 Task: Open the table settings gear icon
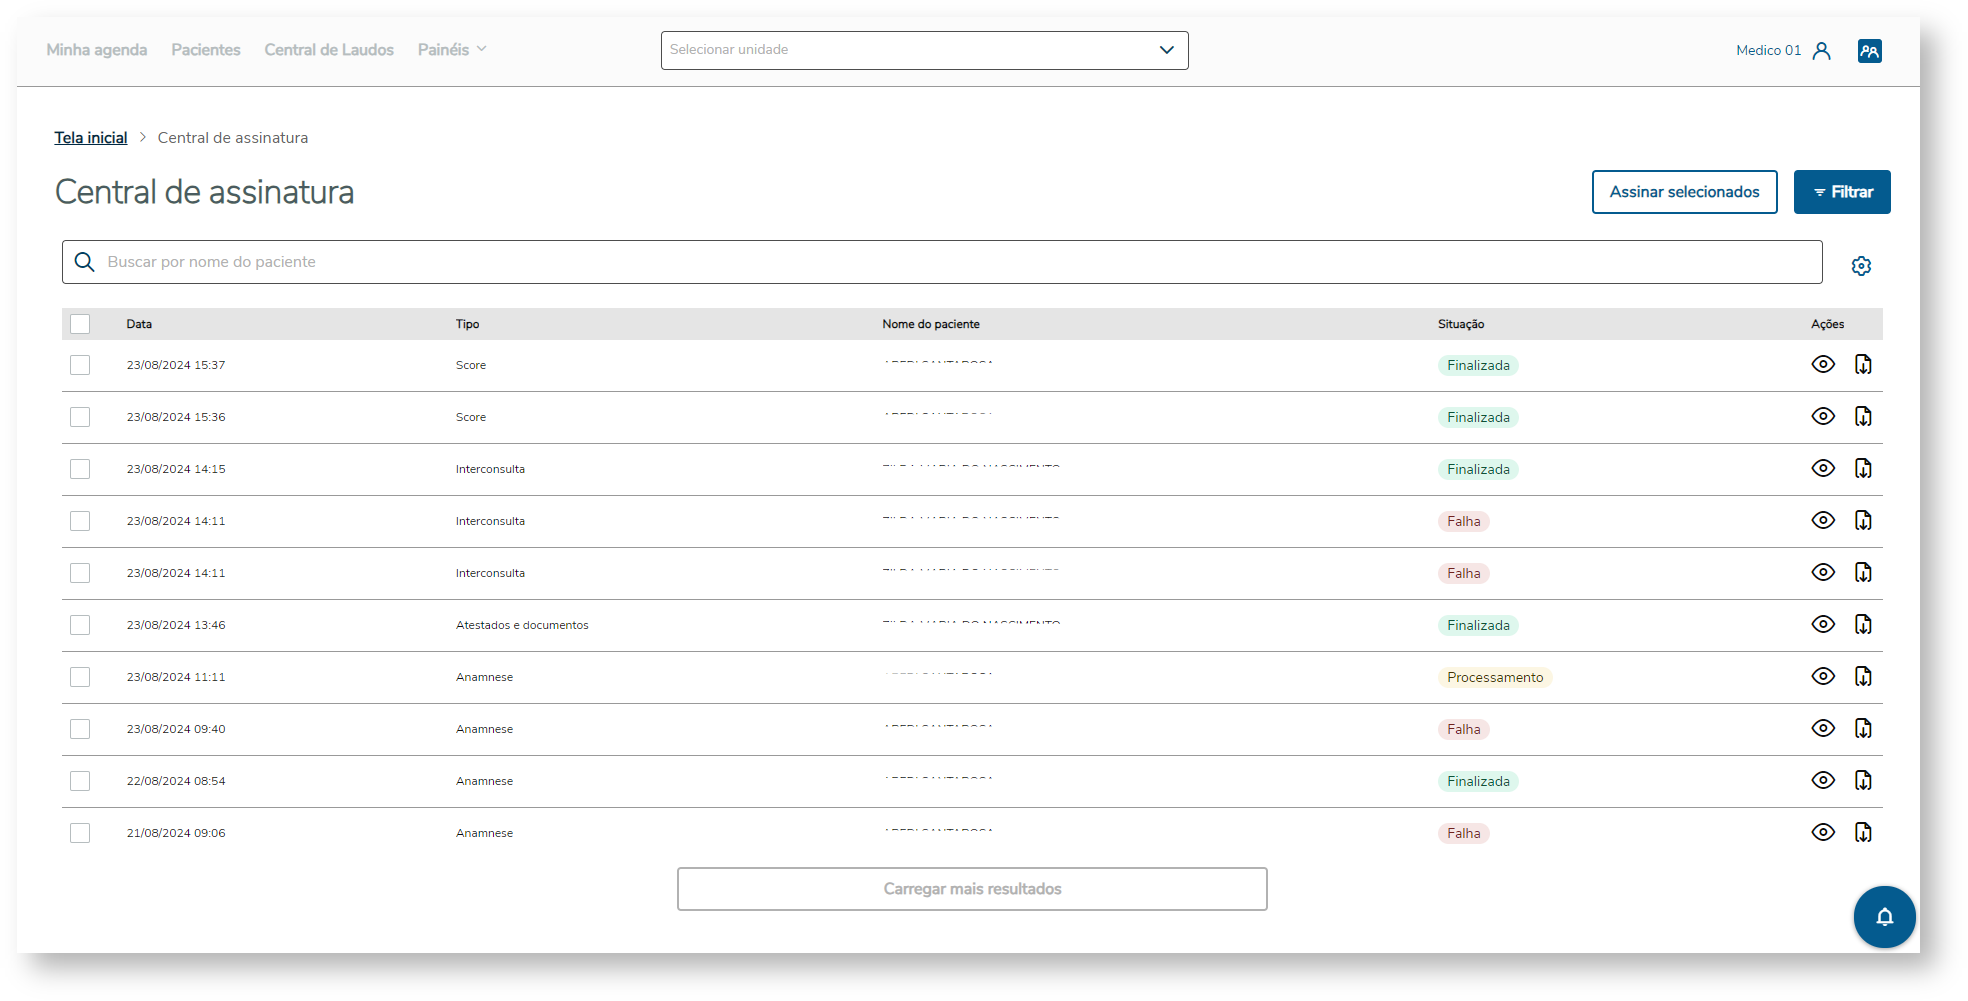[1860, 266]
